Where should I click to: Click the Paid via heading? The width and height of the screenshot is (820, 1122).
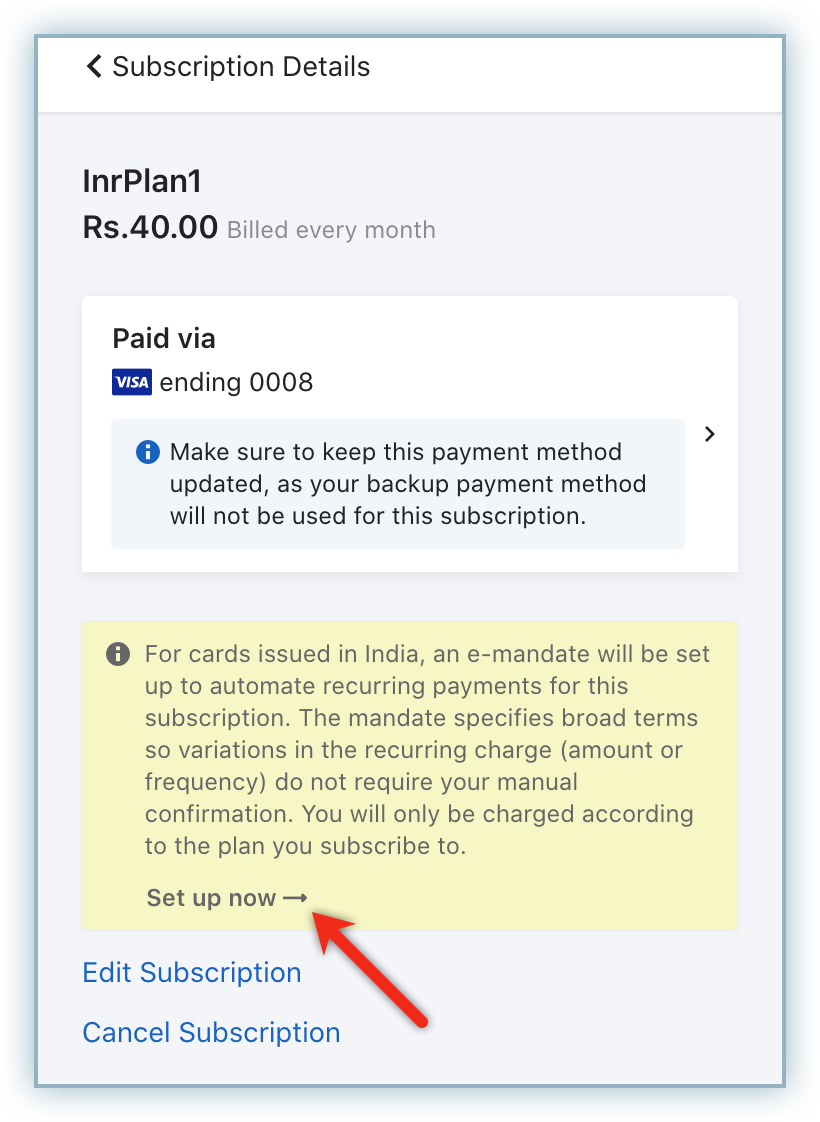pos(163,339)
